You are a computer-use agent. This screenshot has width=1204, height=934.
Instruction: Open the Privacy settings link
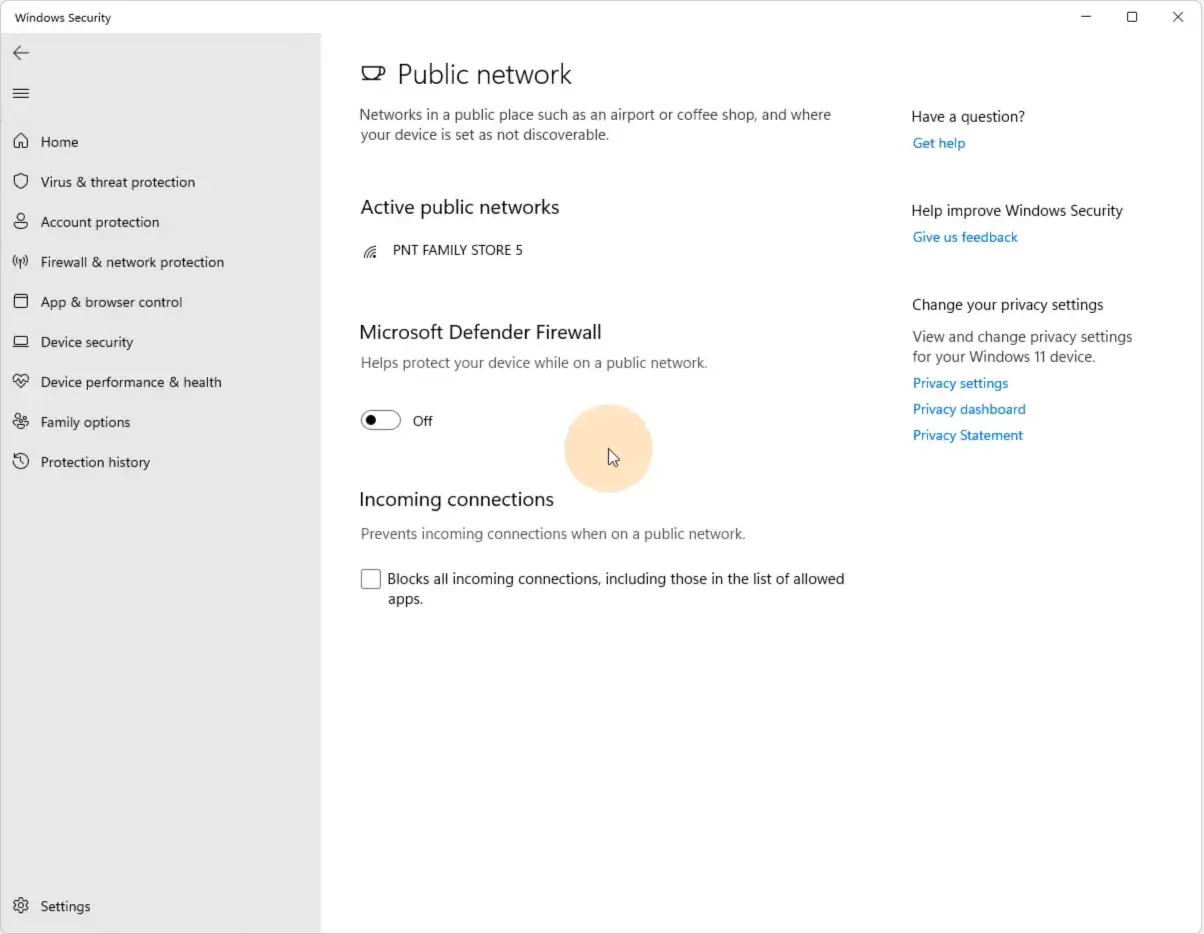(960, 383)
